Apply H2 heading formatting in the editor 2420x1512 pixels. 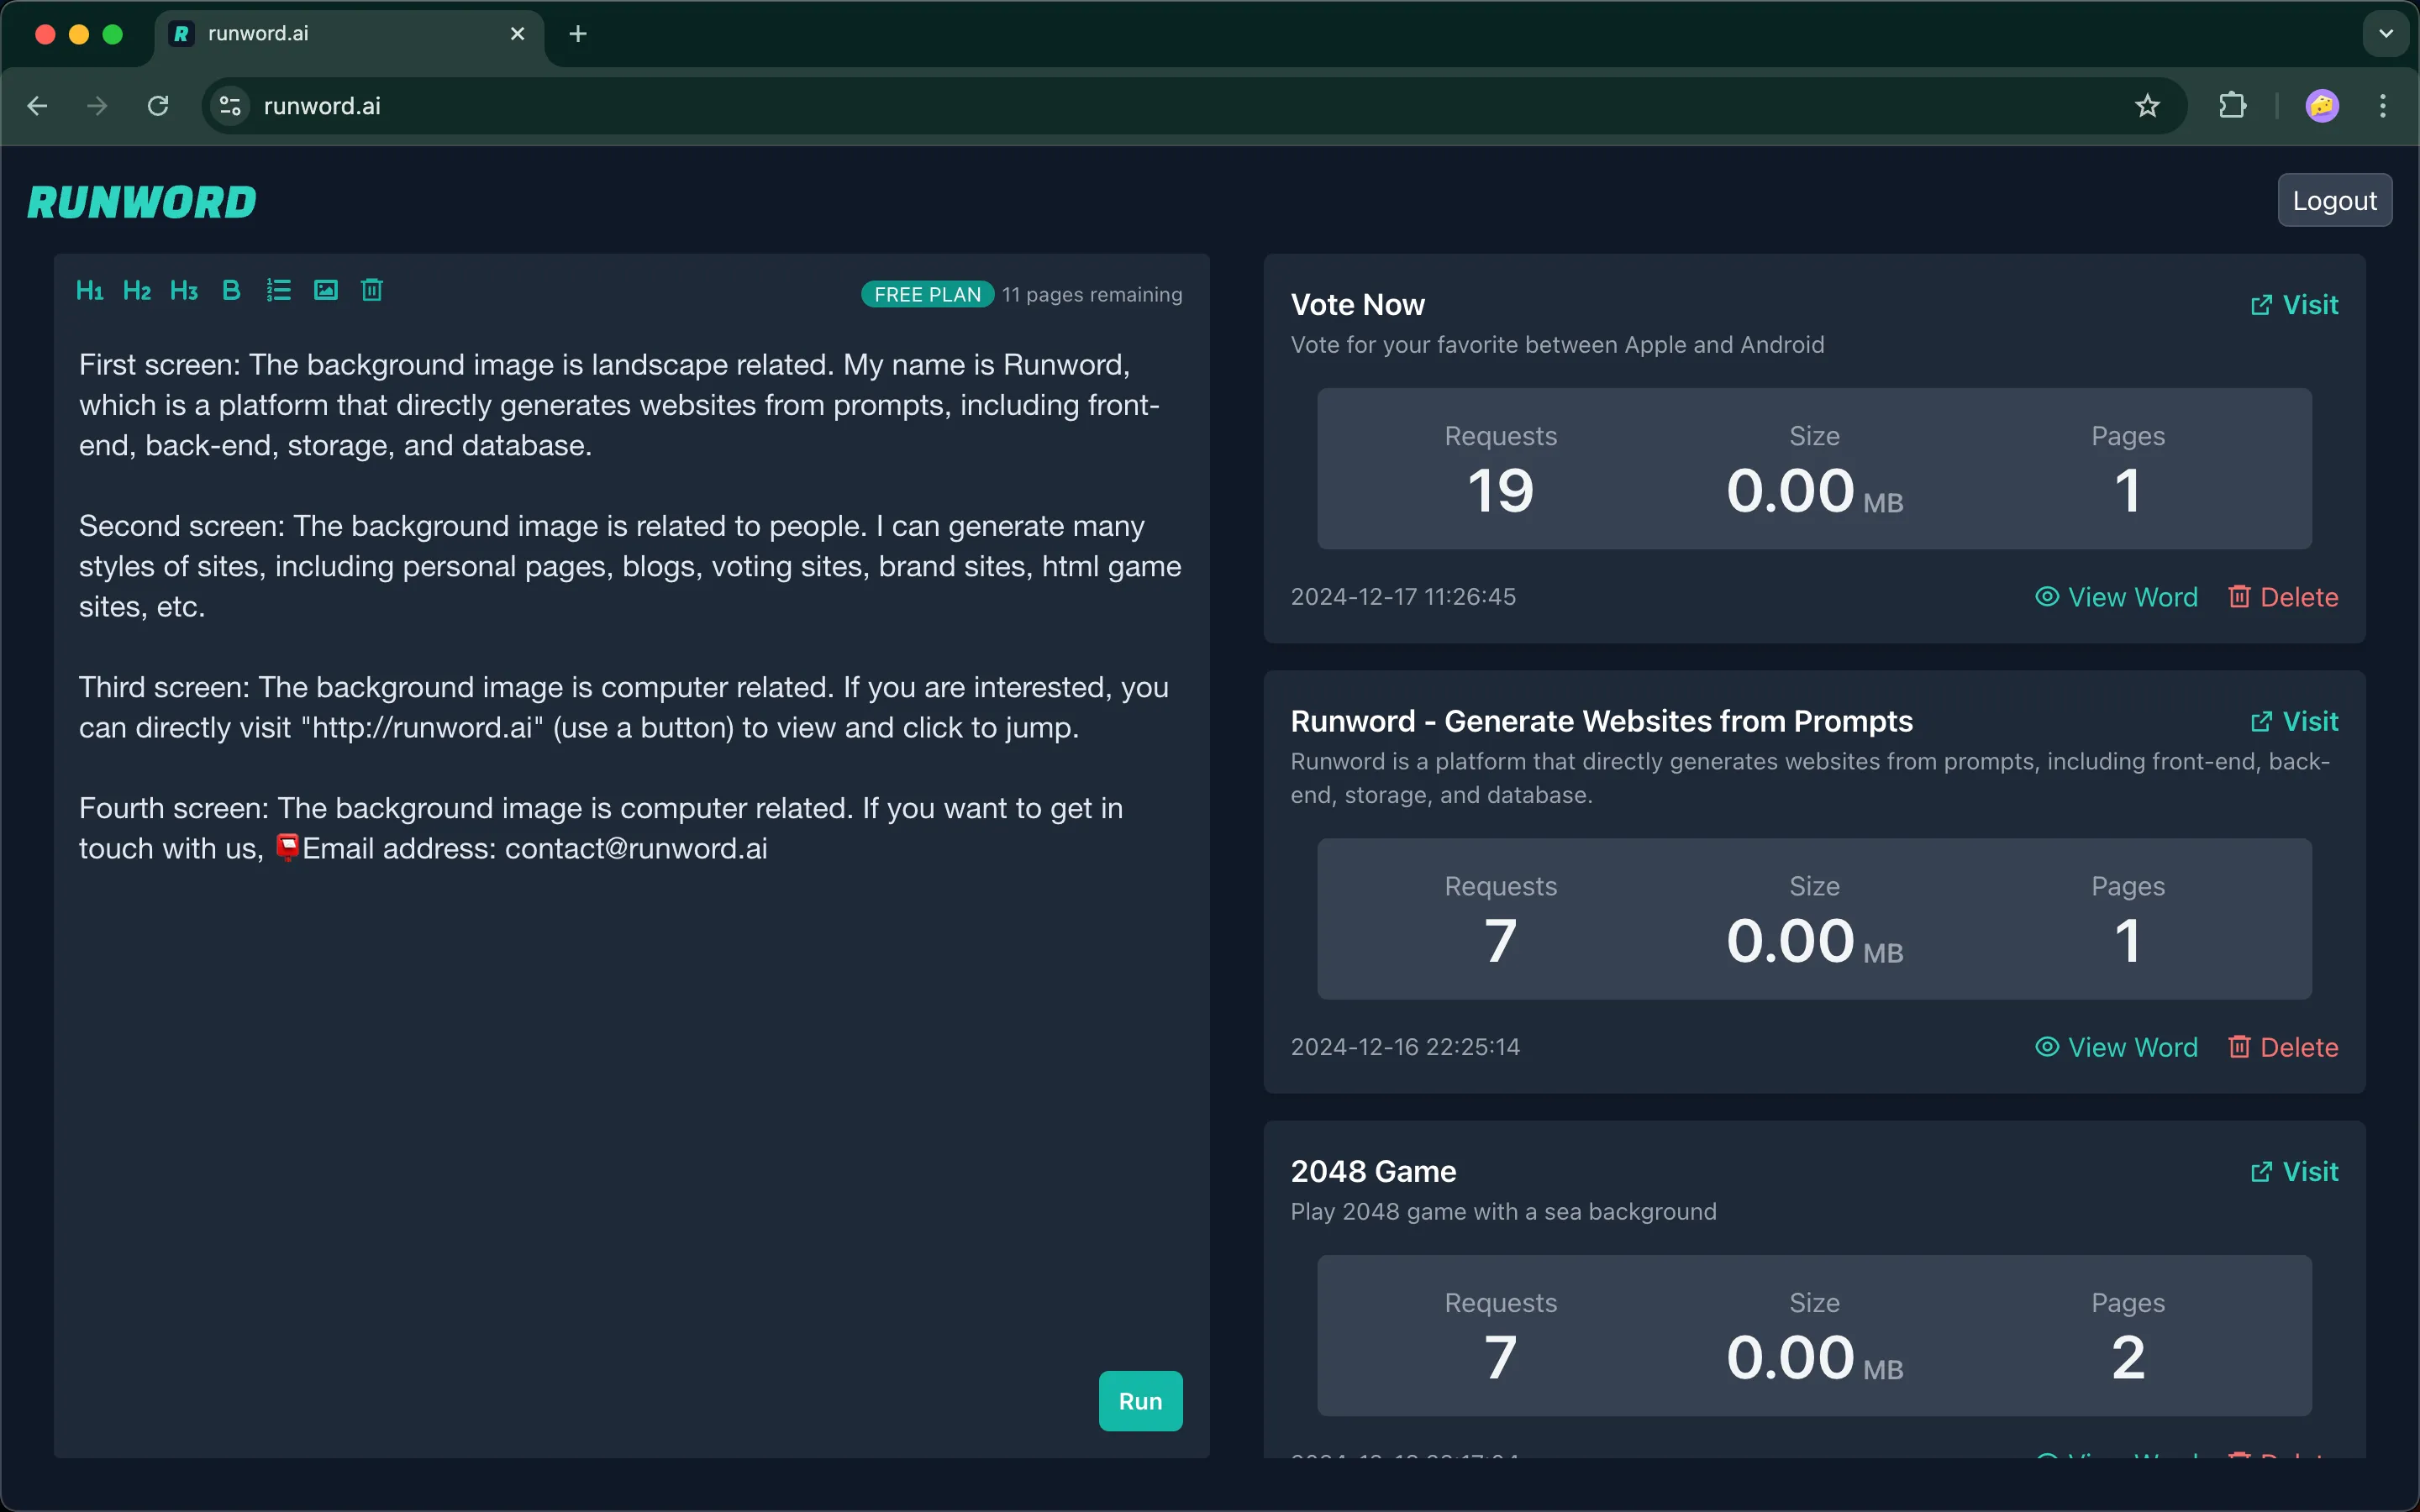137,290
